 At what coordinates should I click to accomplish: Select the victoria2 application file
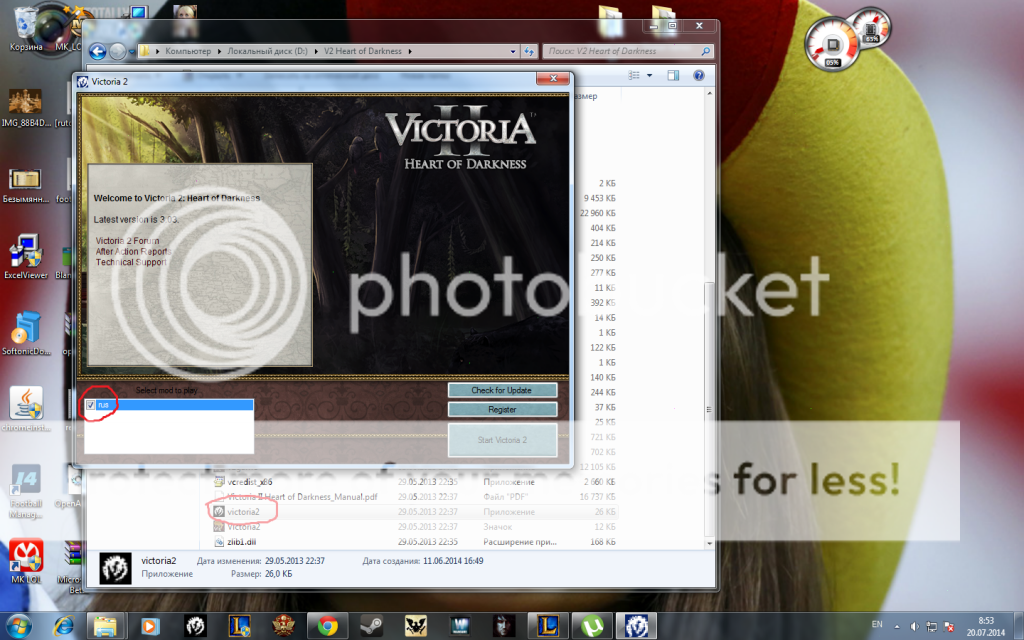(243, 511)
